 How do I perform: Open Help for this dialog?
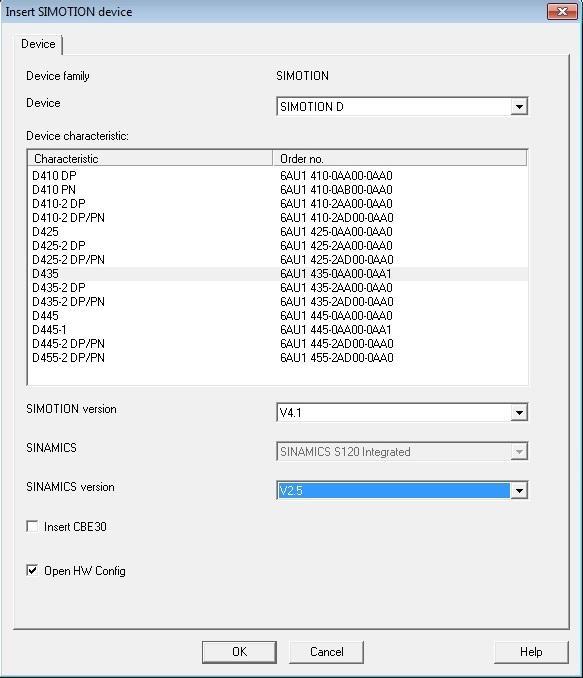pos(531,652)
